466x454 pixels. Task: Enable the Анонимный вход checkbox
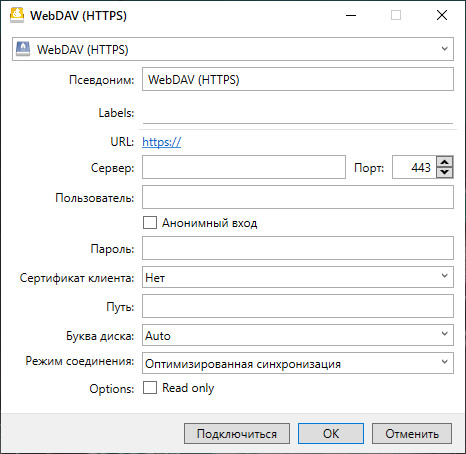coord(150,222)
